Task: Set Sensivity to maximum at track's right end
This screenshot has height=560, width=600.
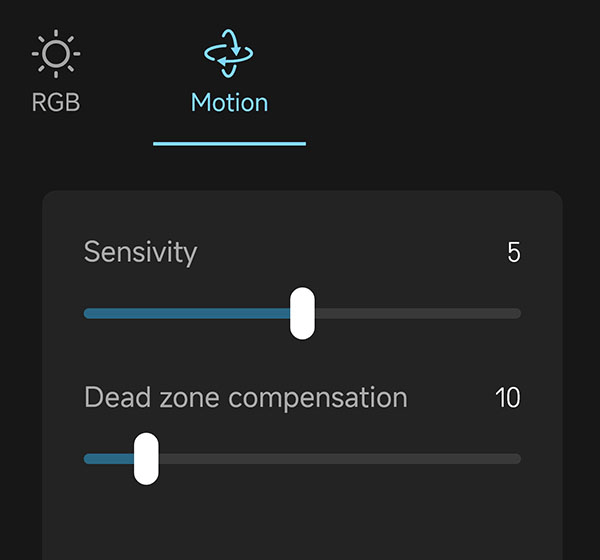Action: 518,313
